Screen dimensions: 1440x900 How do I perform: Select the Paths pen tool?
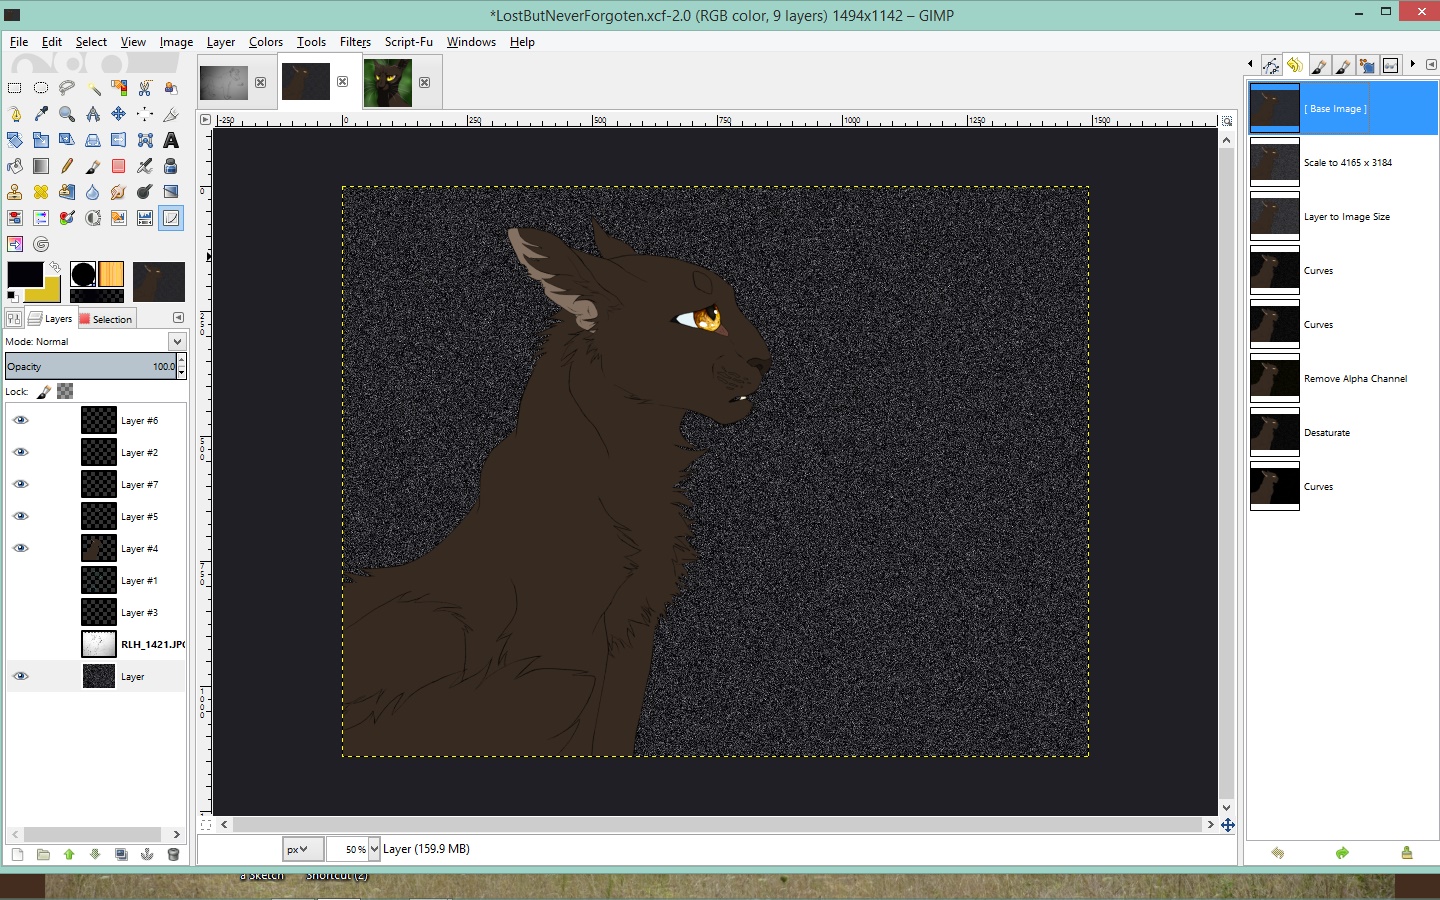(x=15, y=114)
